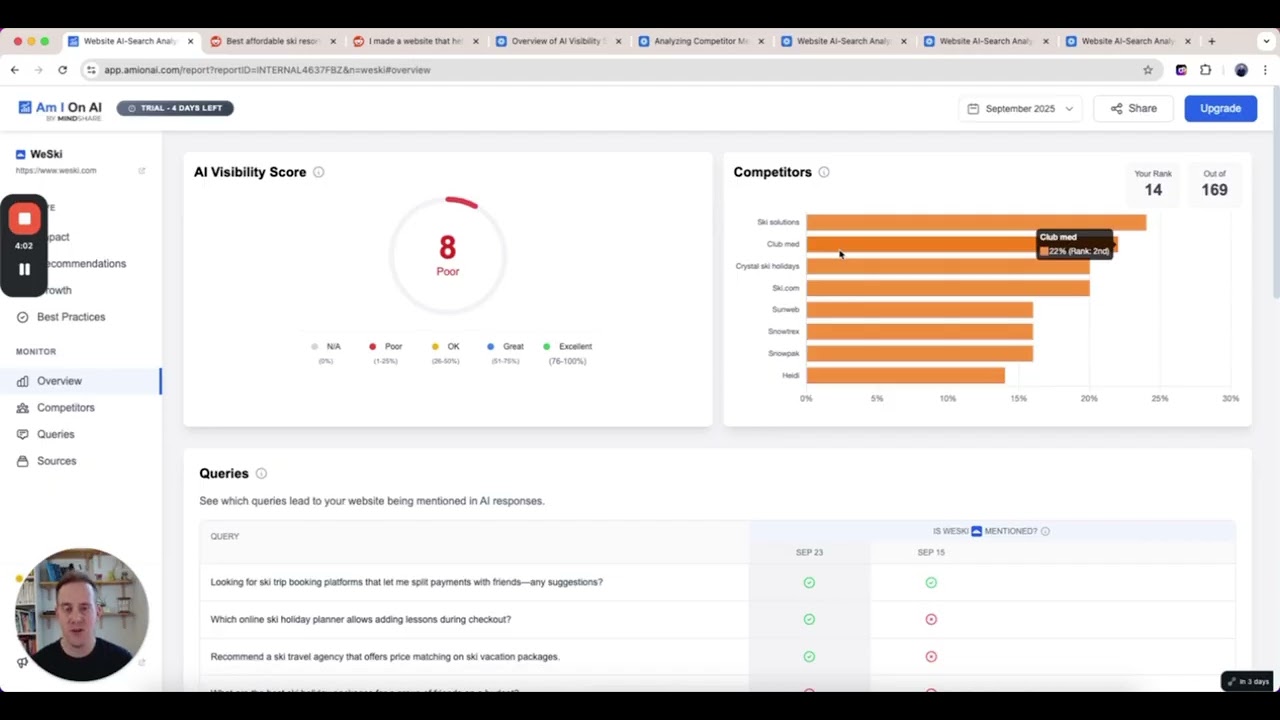Click the Trial 4 Days Left badge

(175, 108)
